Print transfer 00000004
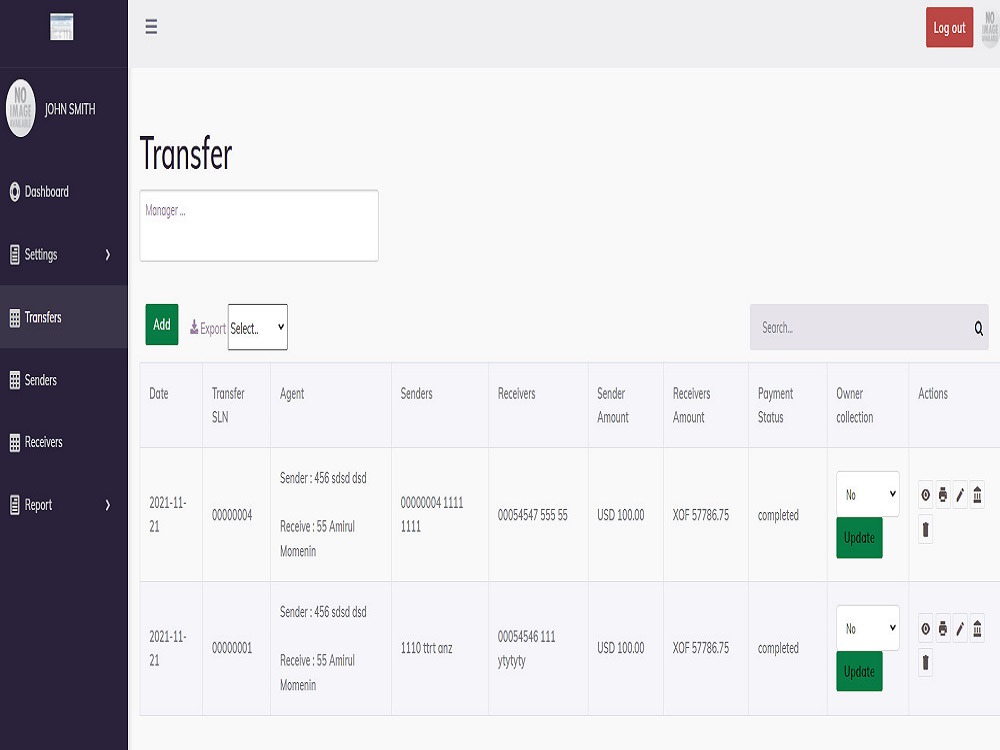The image size is (1000, 750). coord(943,495)
